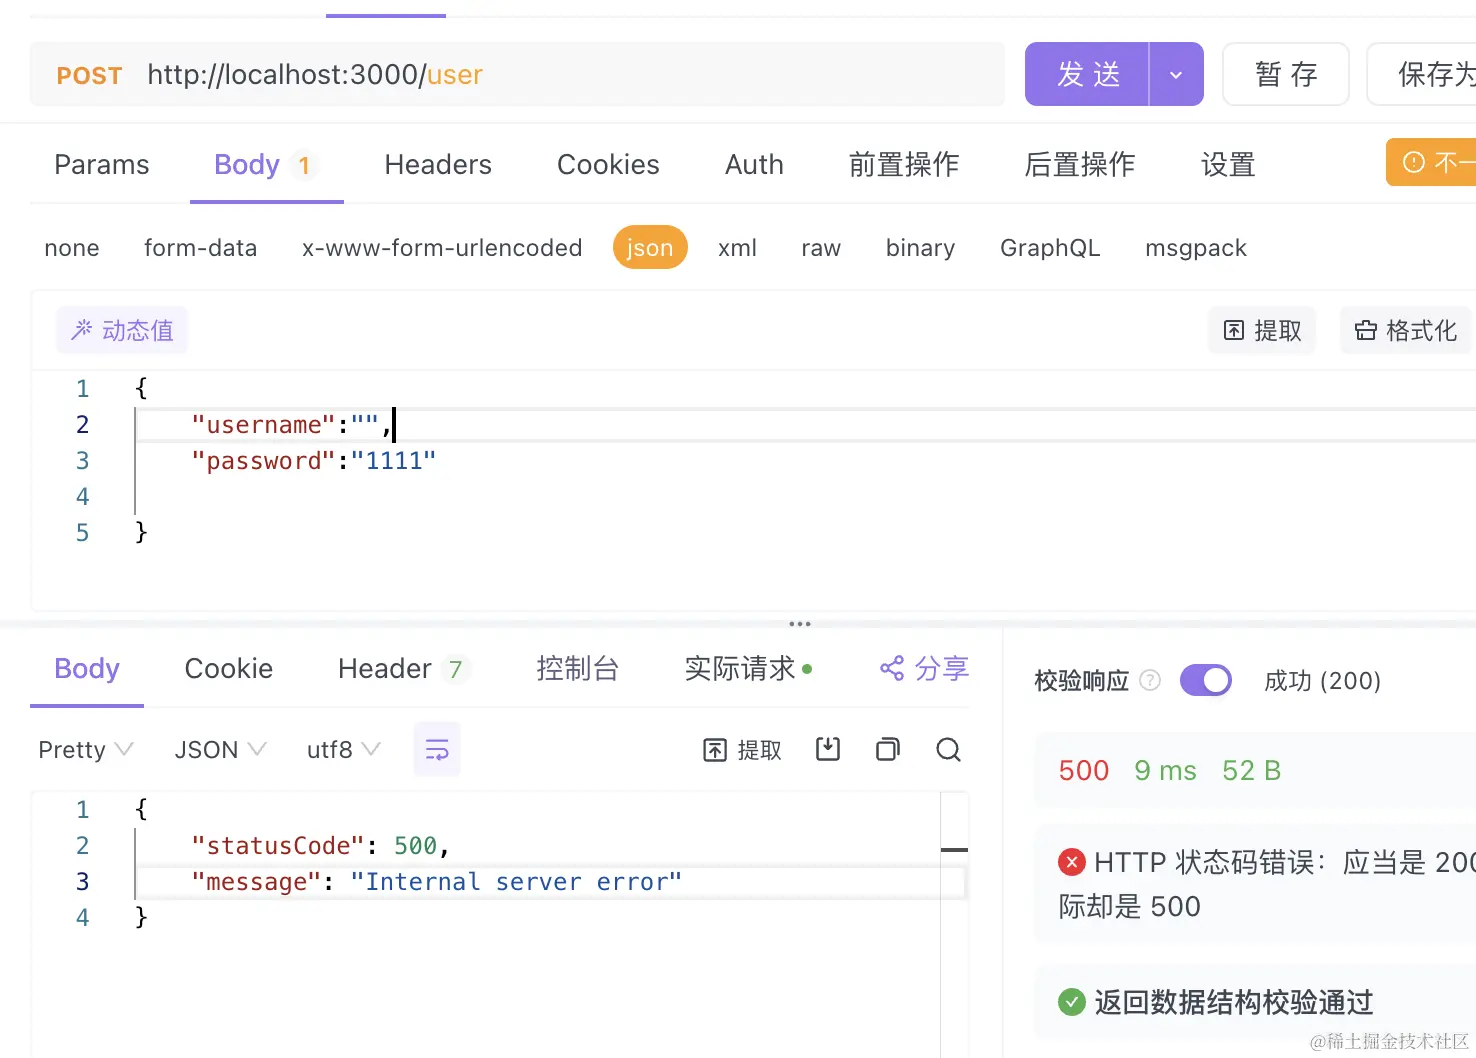Click the help icon beside 校验响应
1476x1058 pixels.
[1150, 680]
